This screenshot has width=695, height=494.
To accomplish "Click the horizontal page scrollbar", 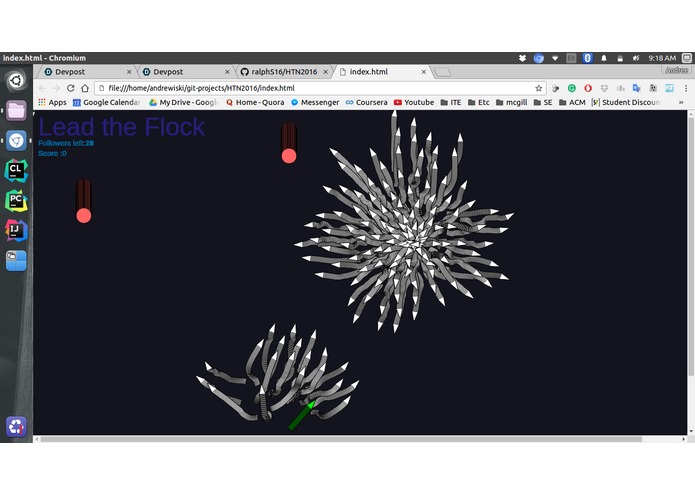I will click(341, 439).
